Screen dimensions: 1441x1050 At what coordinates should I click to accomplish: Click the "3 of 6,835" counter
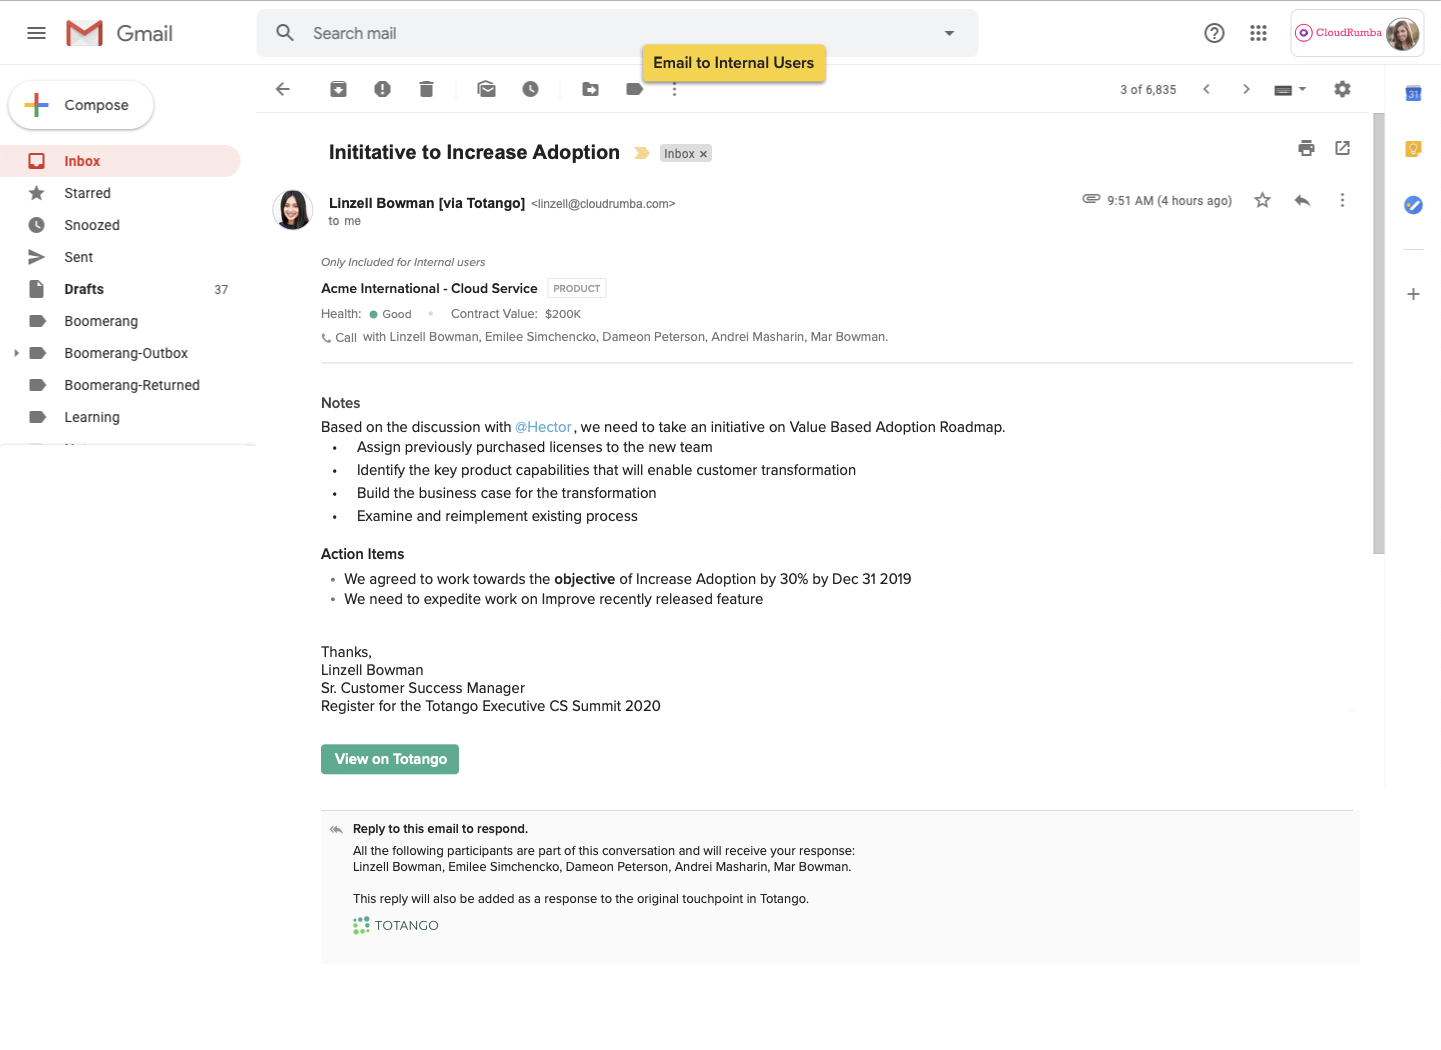1148,90
